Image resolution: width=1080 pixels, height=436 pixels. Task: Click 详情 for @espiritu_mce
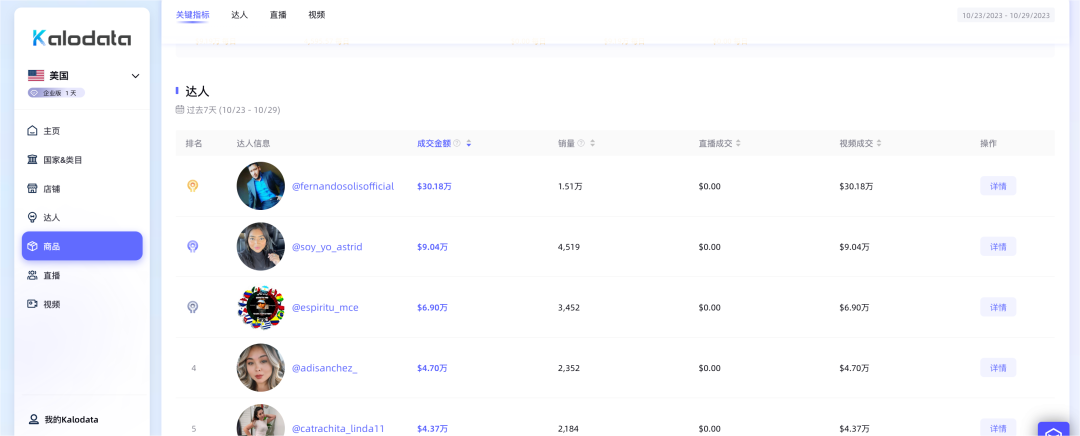click(x=998, y=307)
